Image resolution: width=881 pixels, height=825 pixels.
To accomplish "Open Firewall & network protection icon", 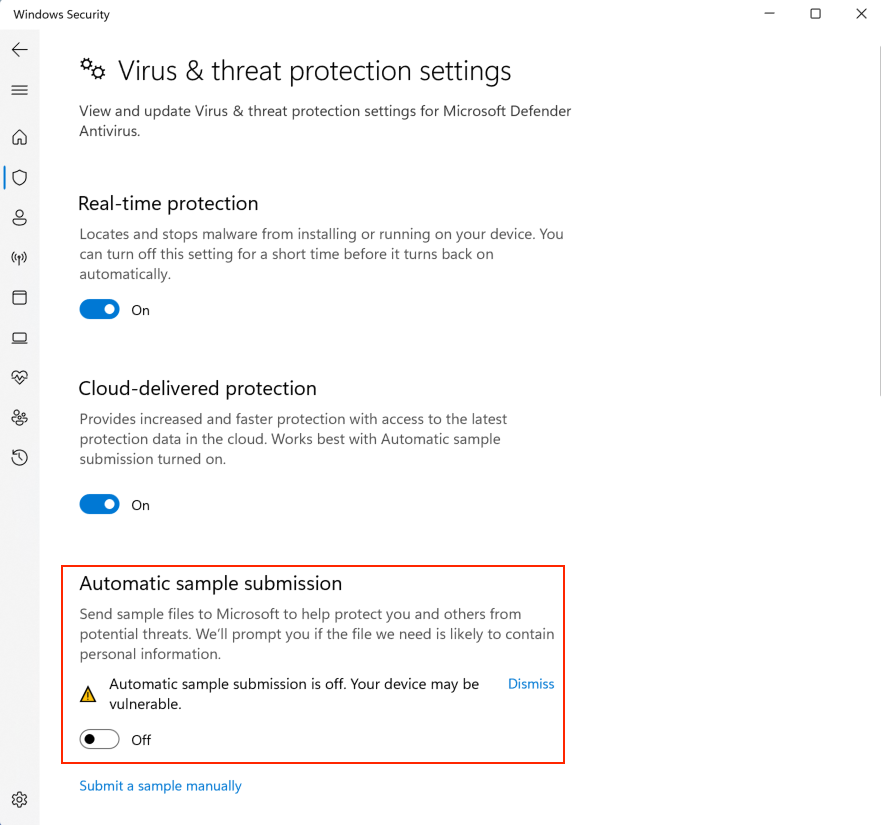I will [x=19, y=258].
